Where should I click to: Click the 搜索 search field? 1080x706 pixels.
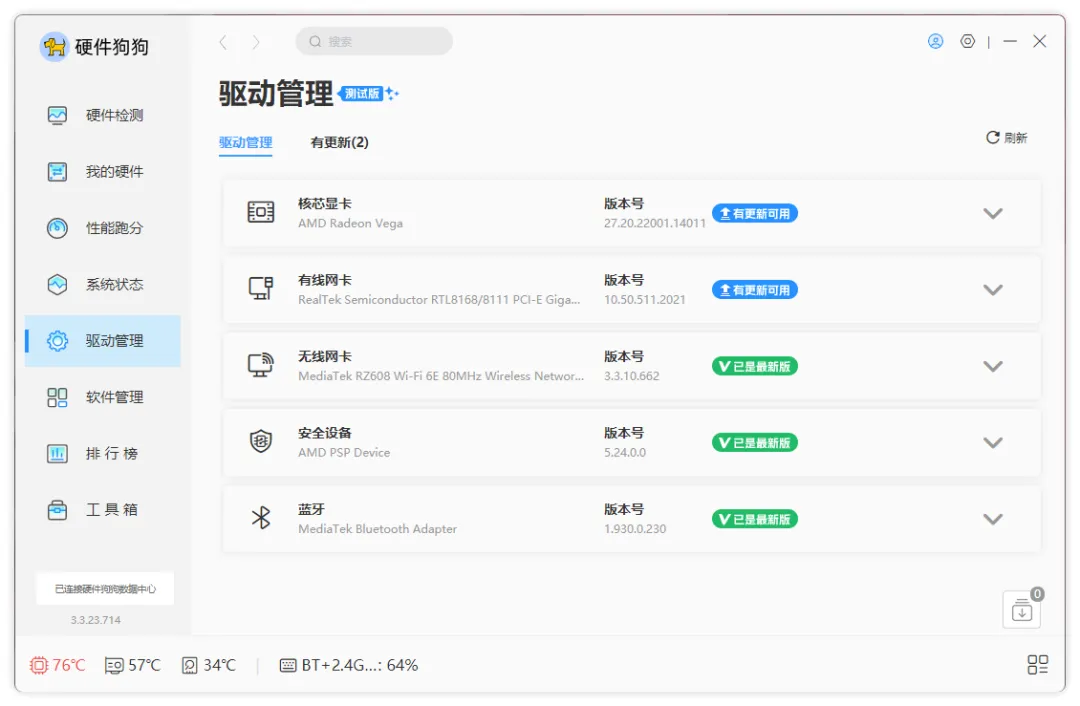coord(373,41)
